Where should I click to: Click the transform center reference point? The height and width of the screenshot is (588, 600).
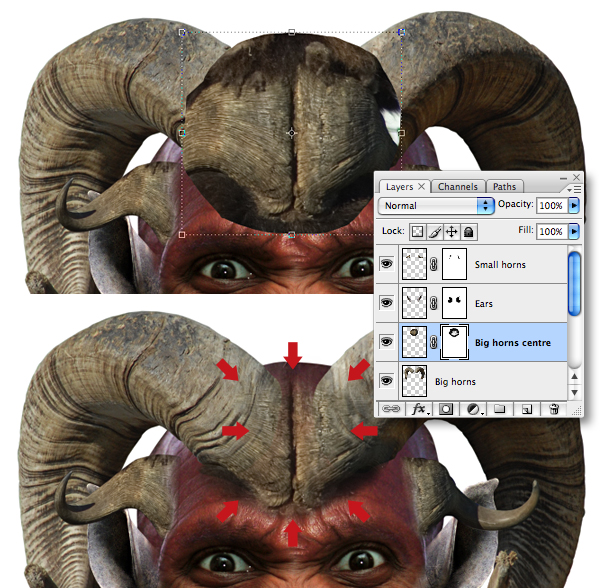[292, 133]
